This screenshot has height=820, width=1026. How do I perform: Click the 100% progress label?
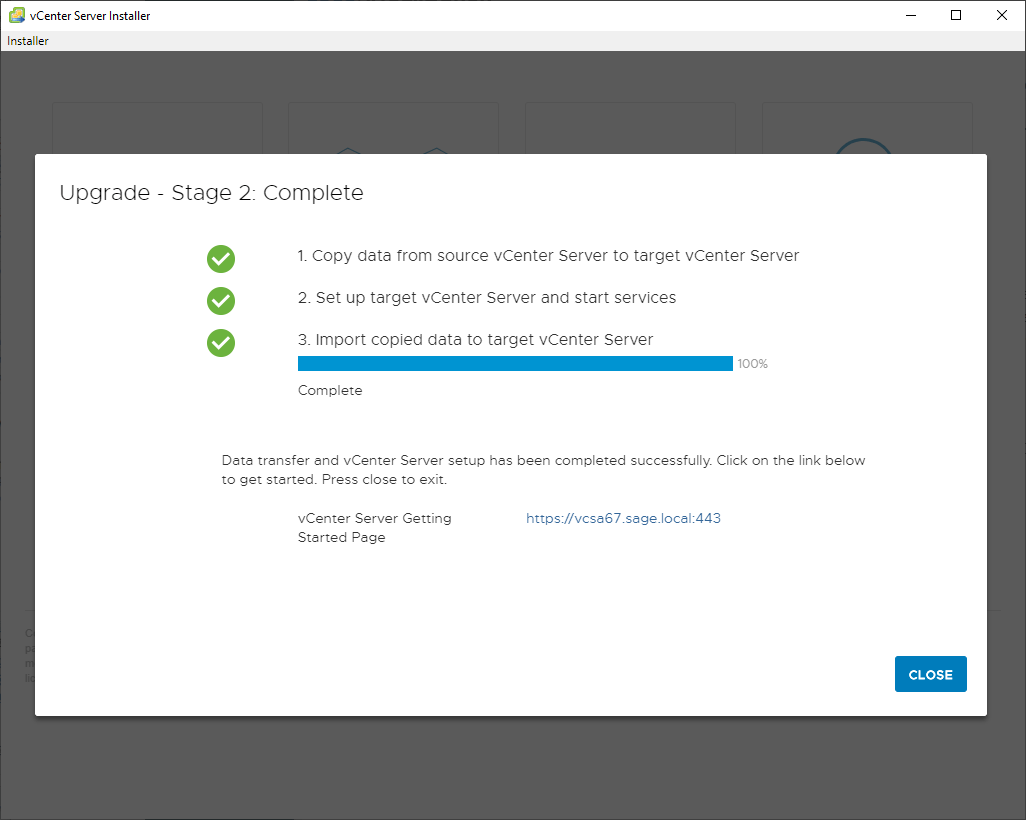pyautogui.click(x=752, y=364)
